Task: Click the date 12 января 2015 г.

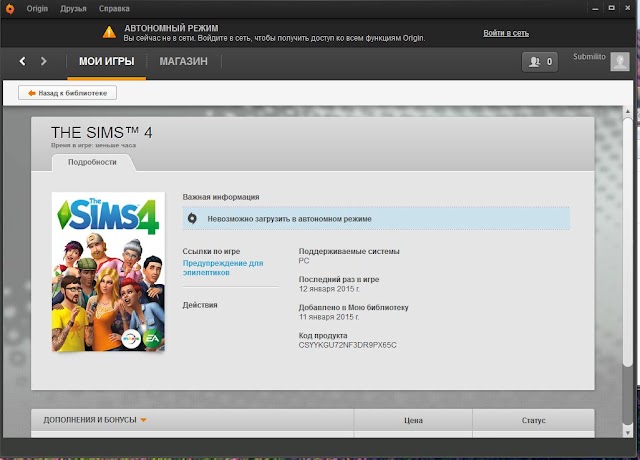Action: pos(329,289)
